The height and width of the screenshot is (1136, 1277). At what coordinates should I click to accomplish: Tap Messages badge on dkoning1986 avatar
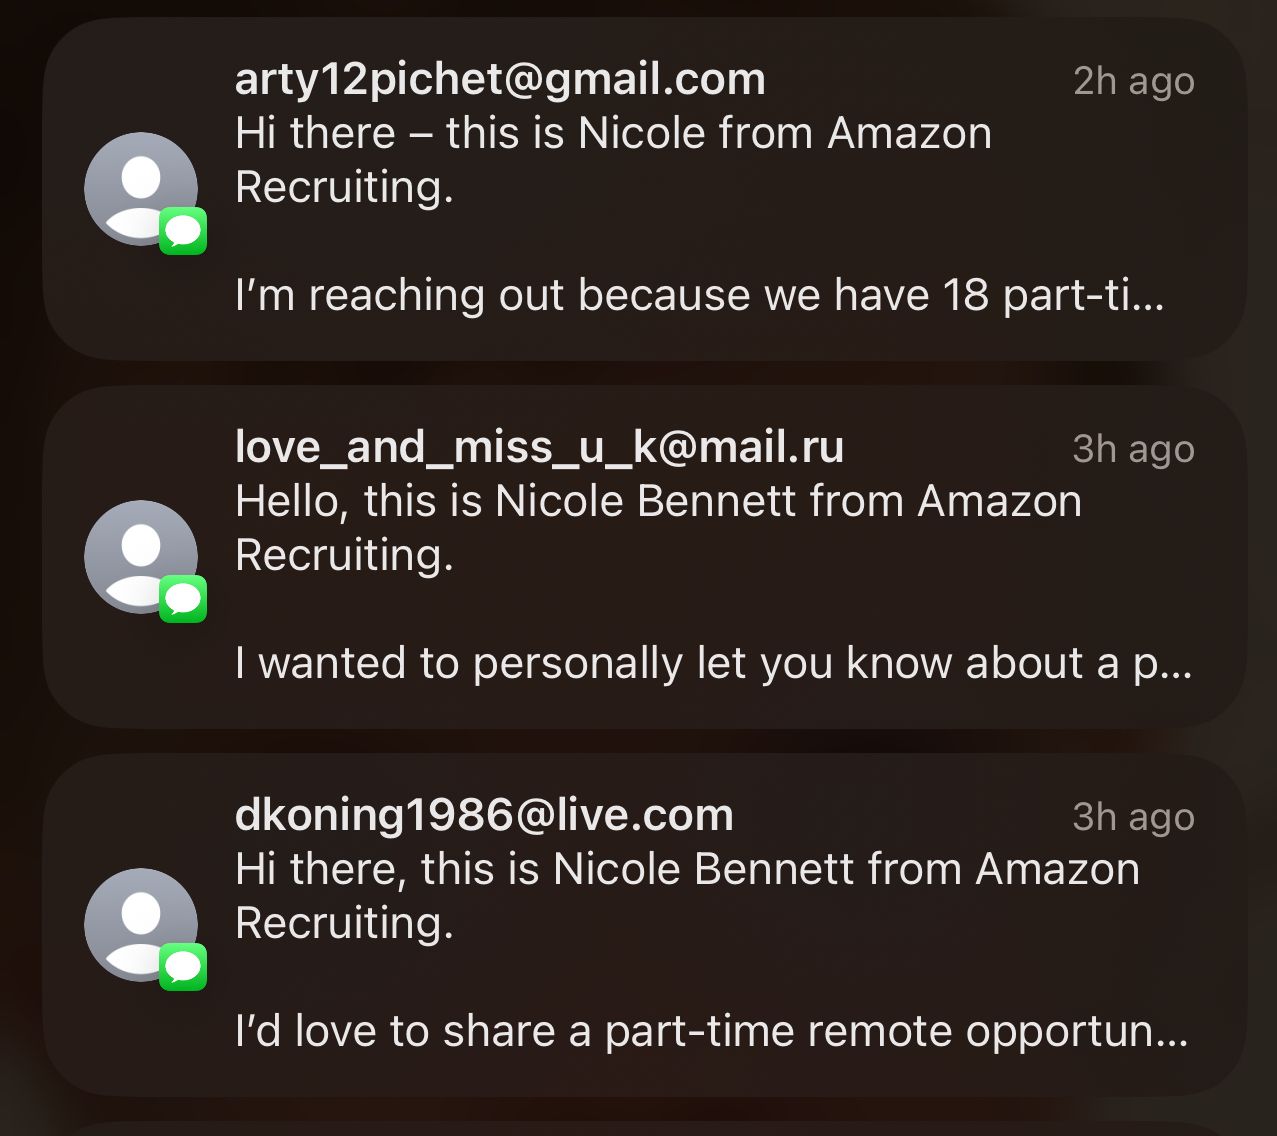click(183, 968)
